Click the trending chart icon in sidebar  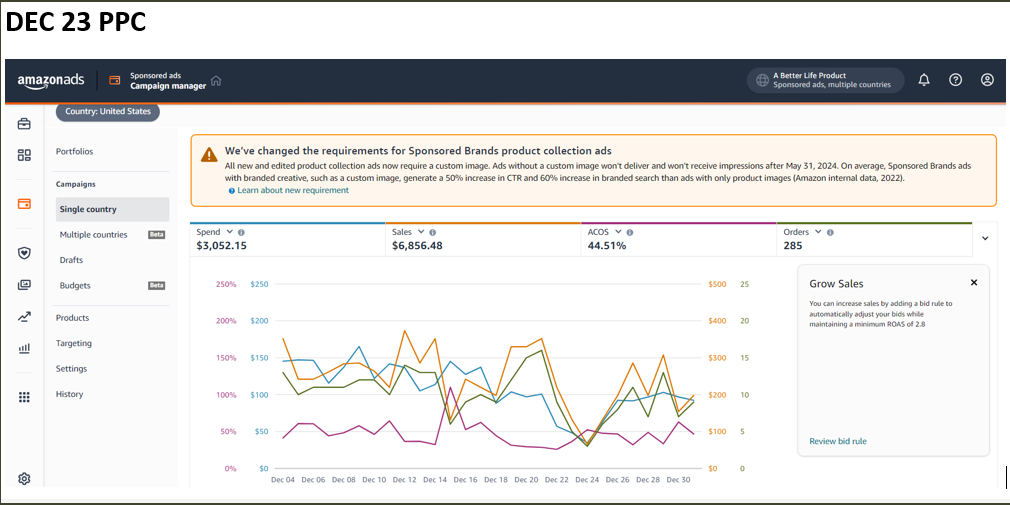pos(24,317)
